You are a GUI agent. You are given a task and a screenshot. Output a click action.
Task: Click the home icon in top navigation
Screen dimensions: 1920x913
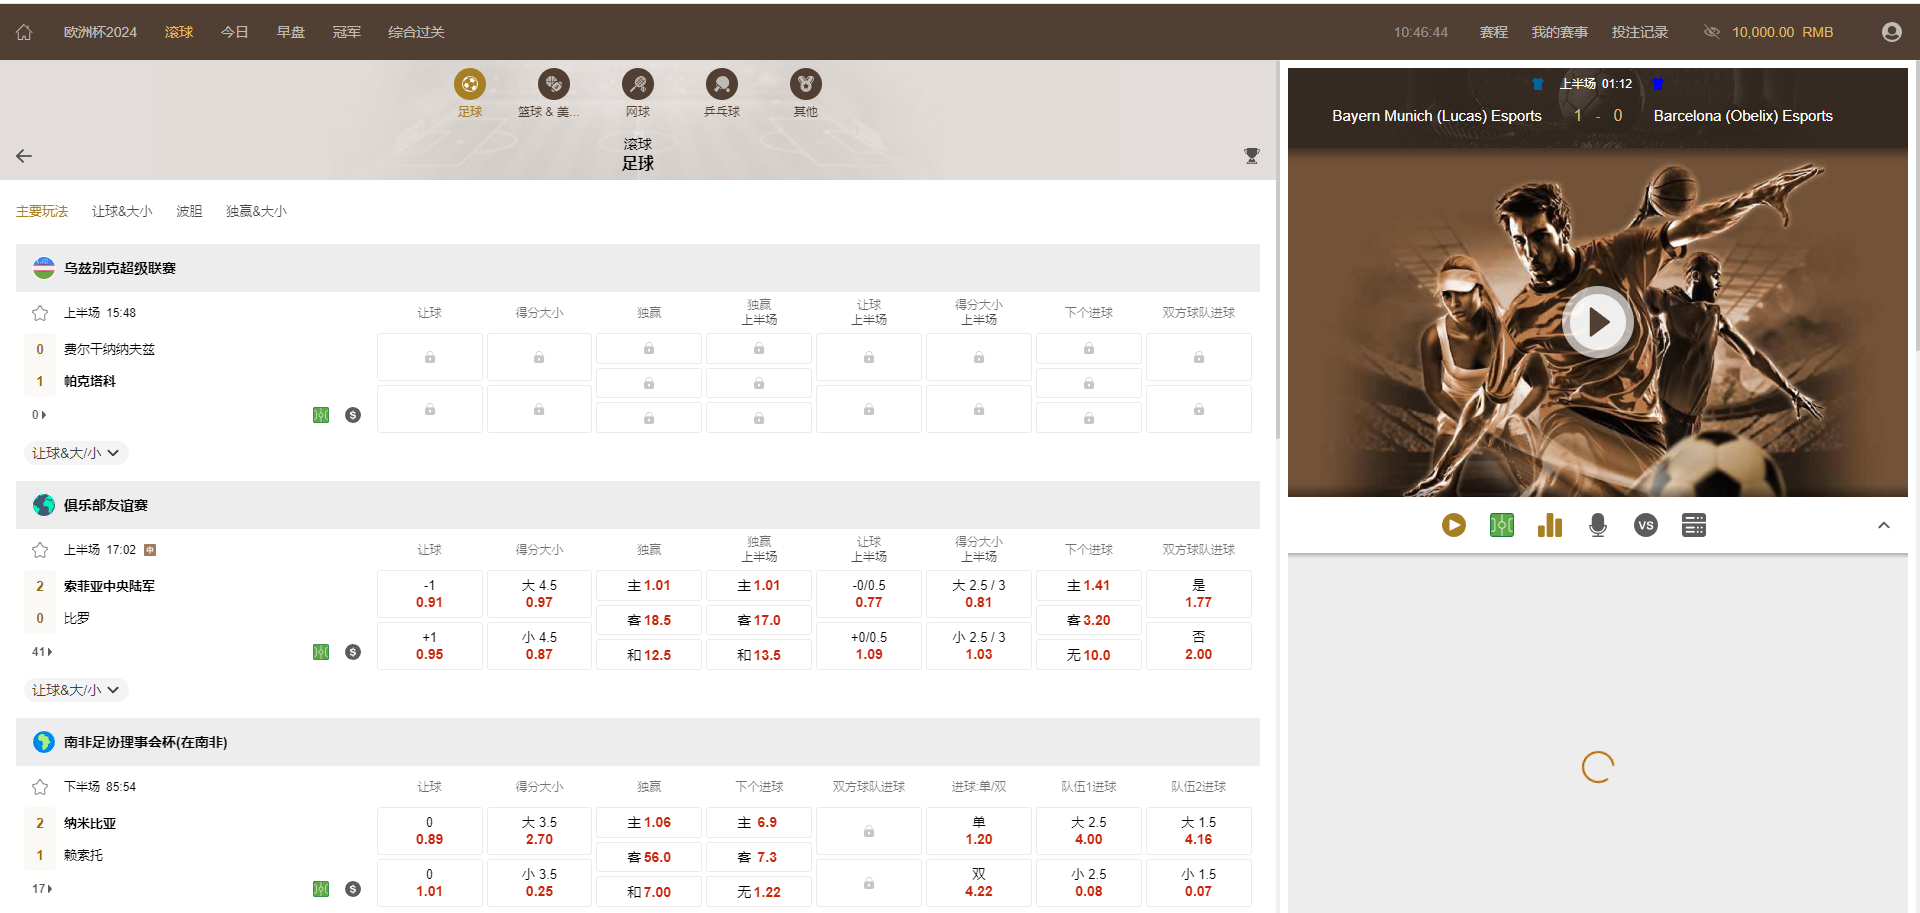click(24, 32)
